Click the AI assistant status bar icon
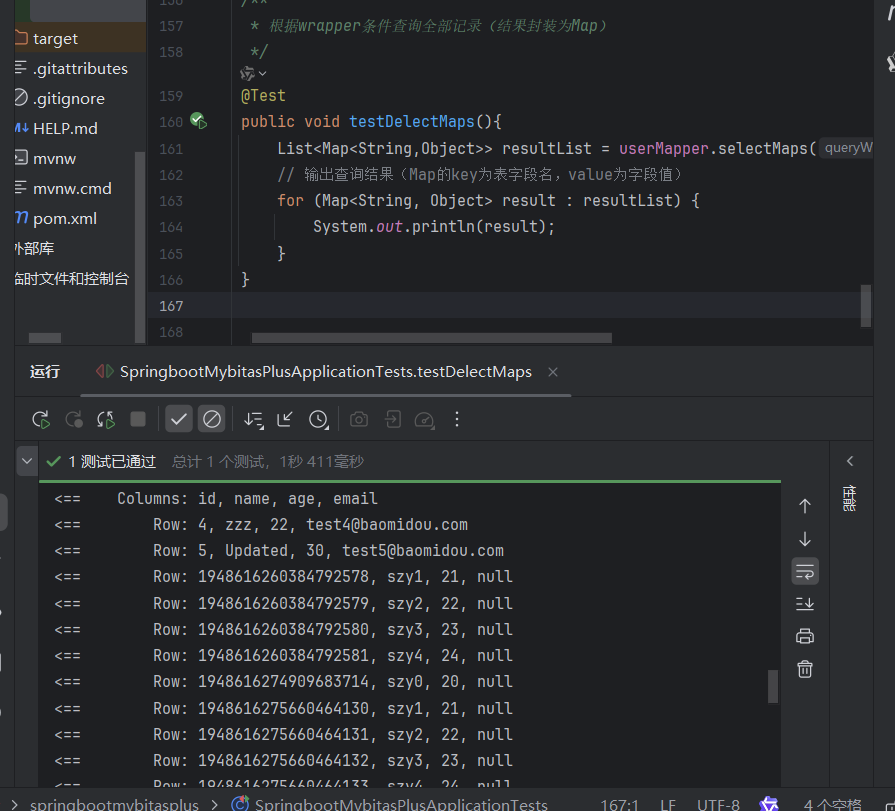The width and height of the screenshot is (895, 811). (x=769, y=804)
